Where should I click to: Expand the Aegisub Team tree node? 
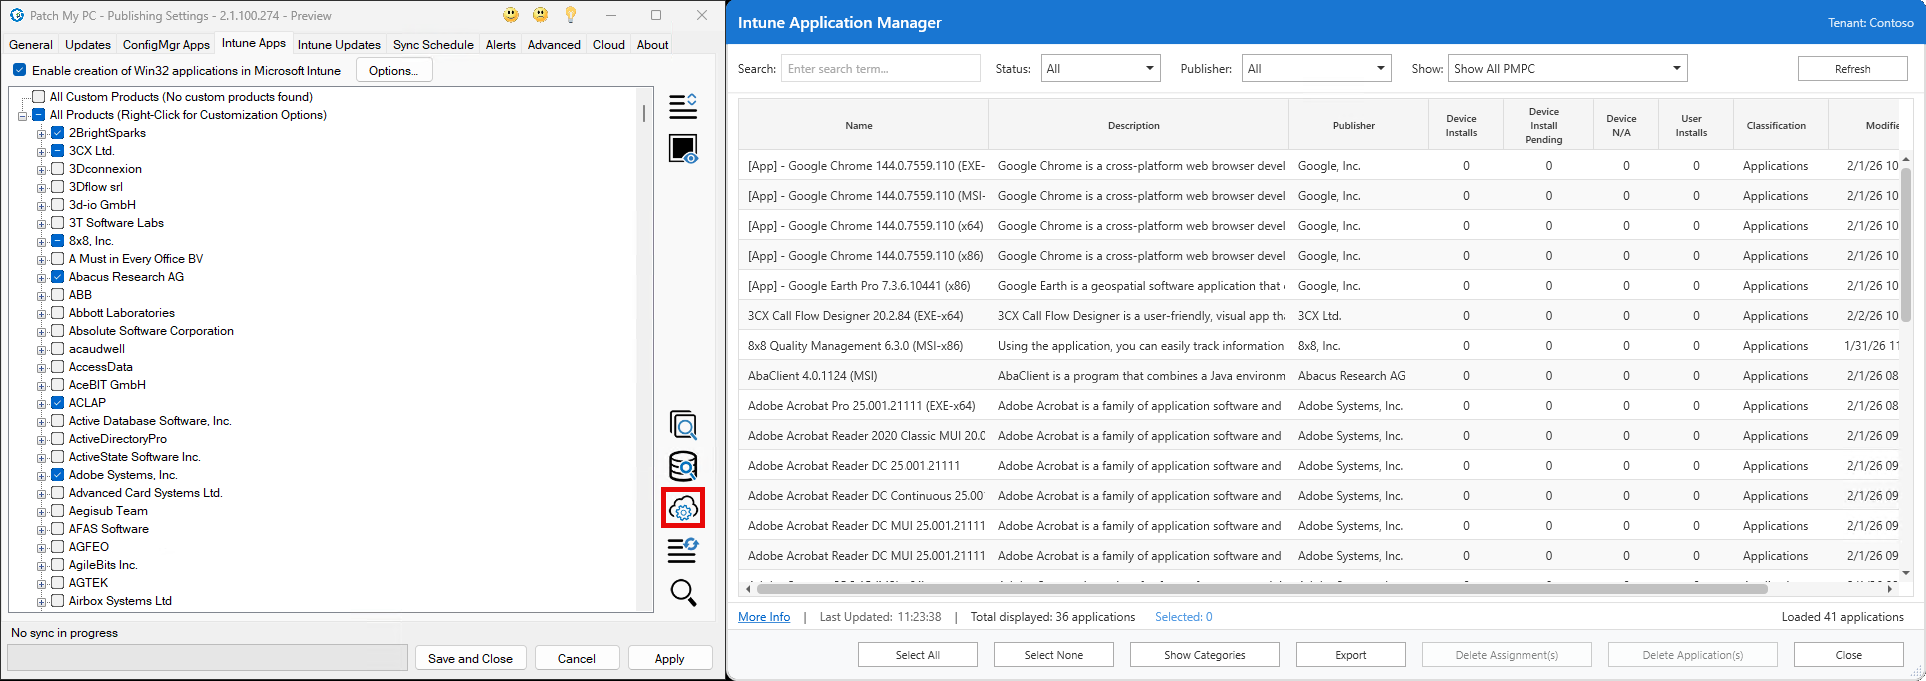[42, 512]
